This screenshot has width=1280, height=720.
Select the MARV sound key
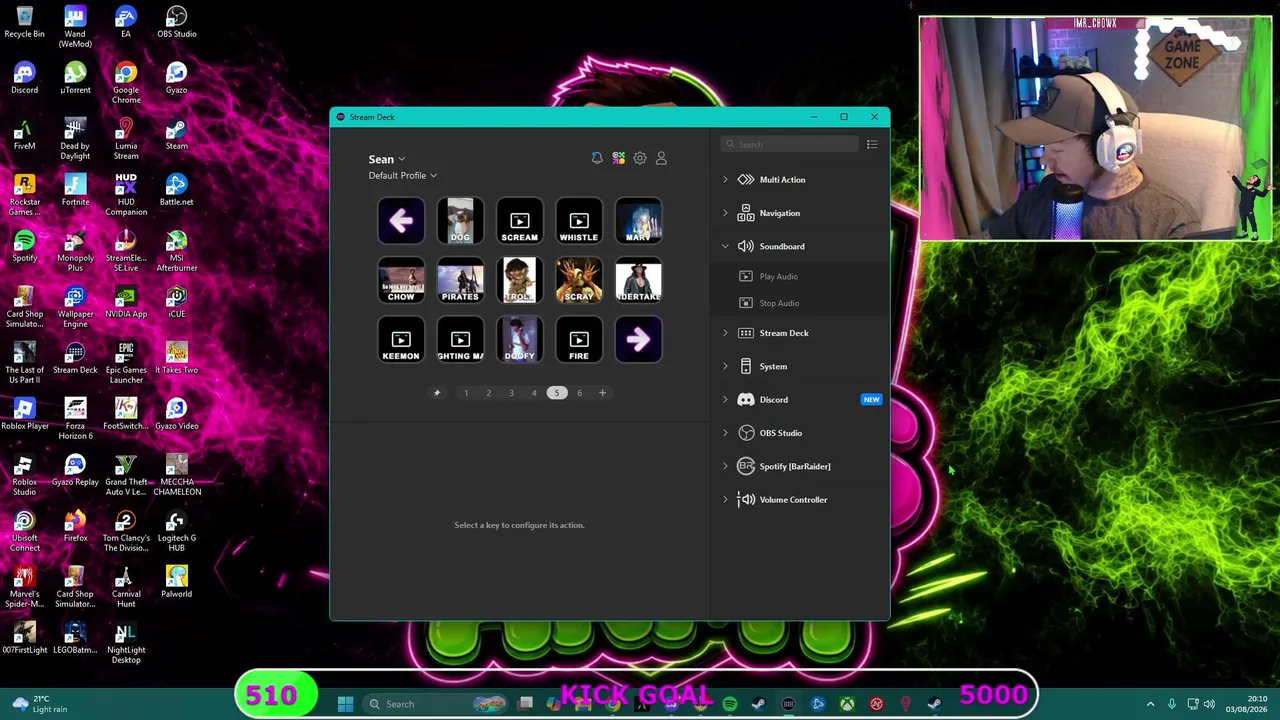638,221
